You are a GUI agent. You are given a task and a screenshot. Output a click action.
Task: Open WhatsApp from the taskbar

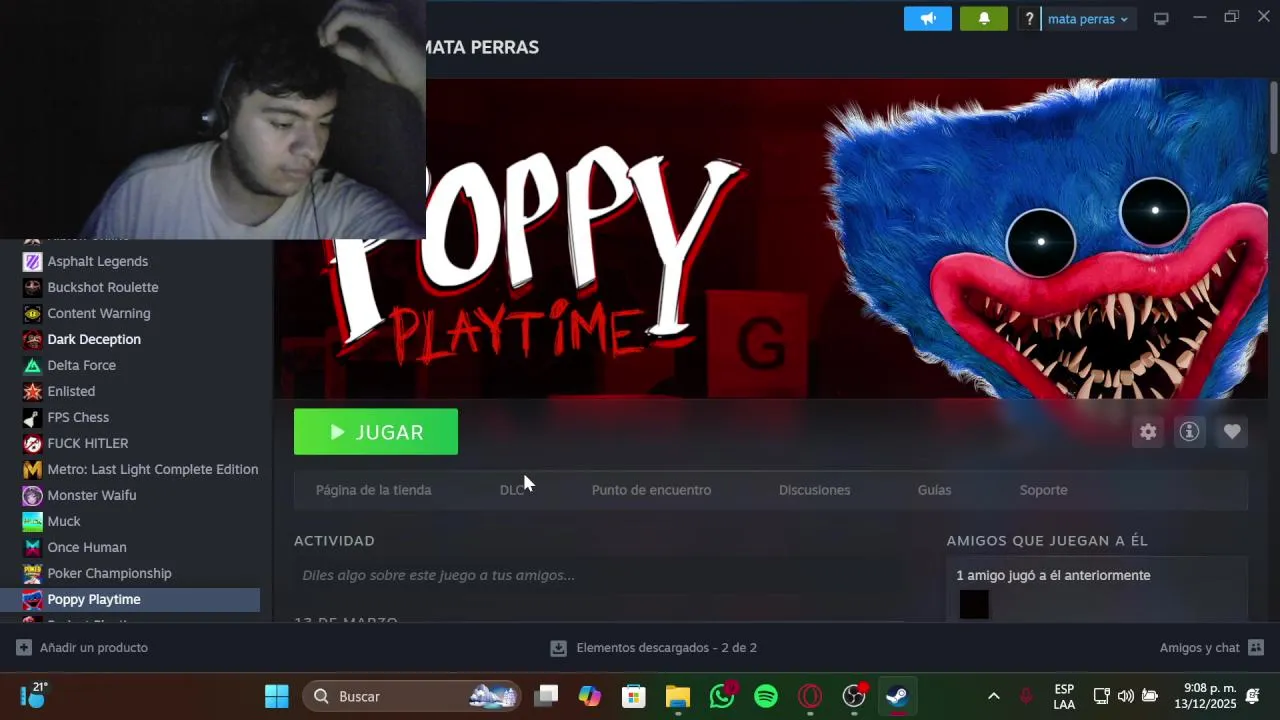[722, 696]
